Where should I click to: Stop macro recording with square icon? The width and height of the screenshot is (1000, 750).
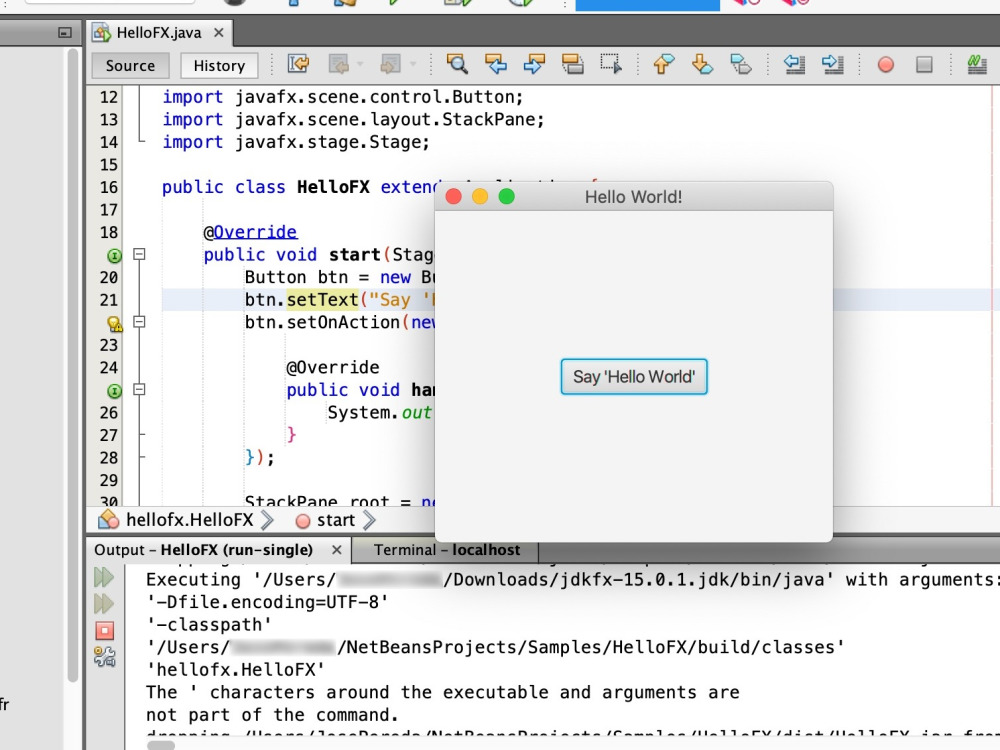tap(924, 64)
